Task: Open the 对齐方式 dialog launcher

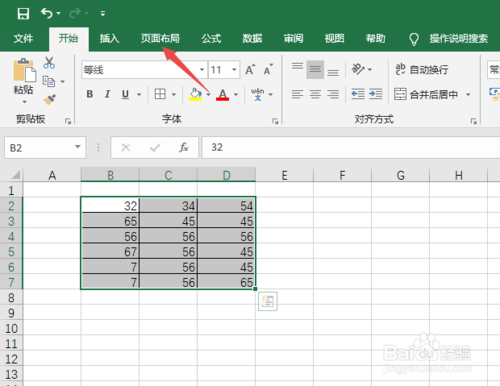Action: (x=474, y=121)
